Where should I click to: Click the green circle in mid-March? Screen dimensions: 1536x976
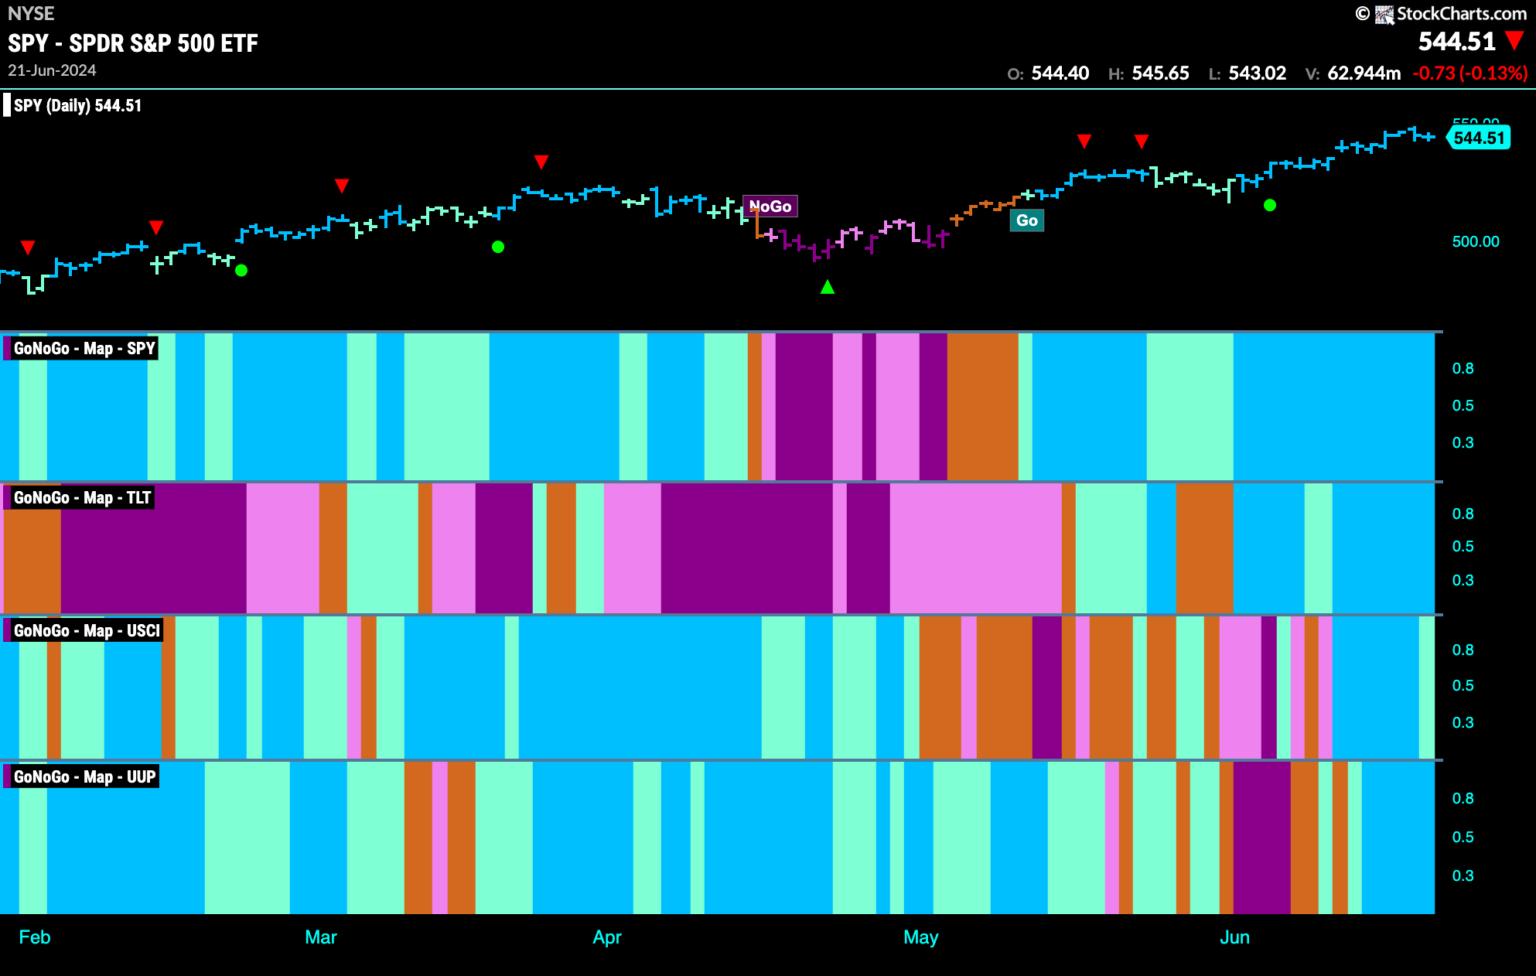(x=498, y=246)
